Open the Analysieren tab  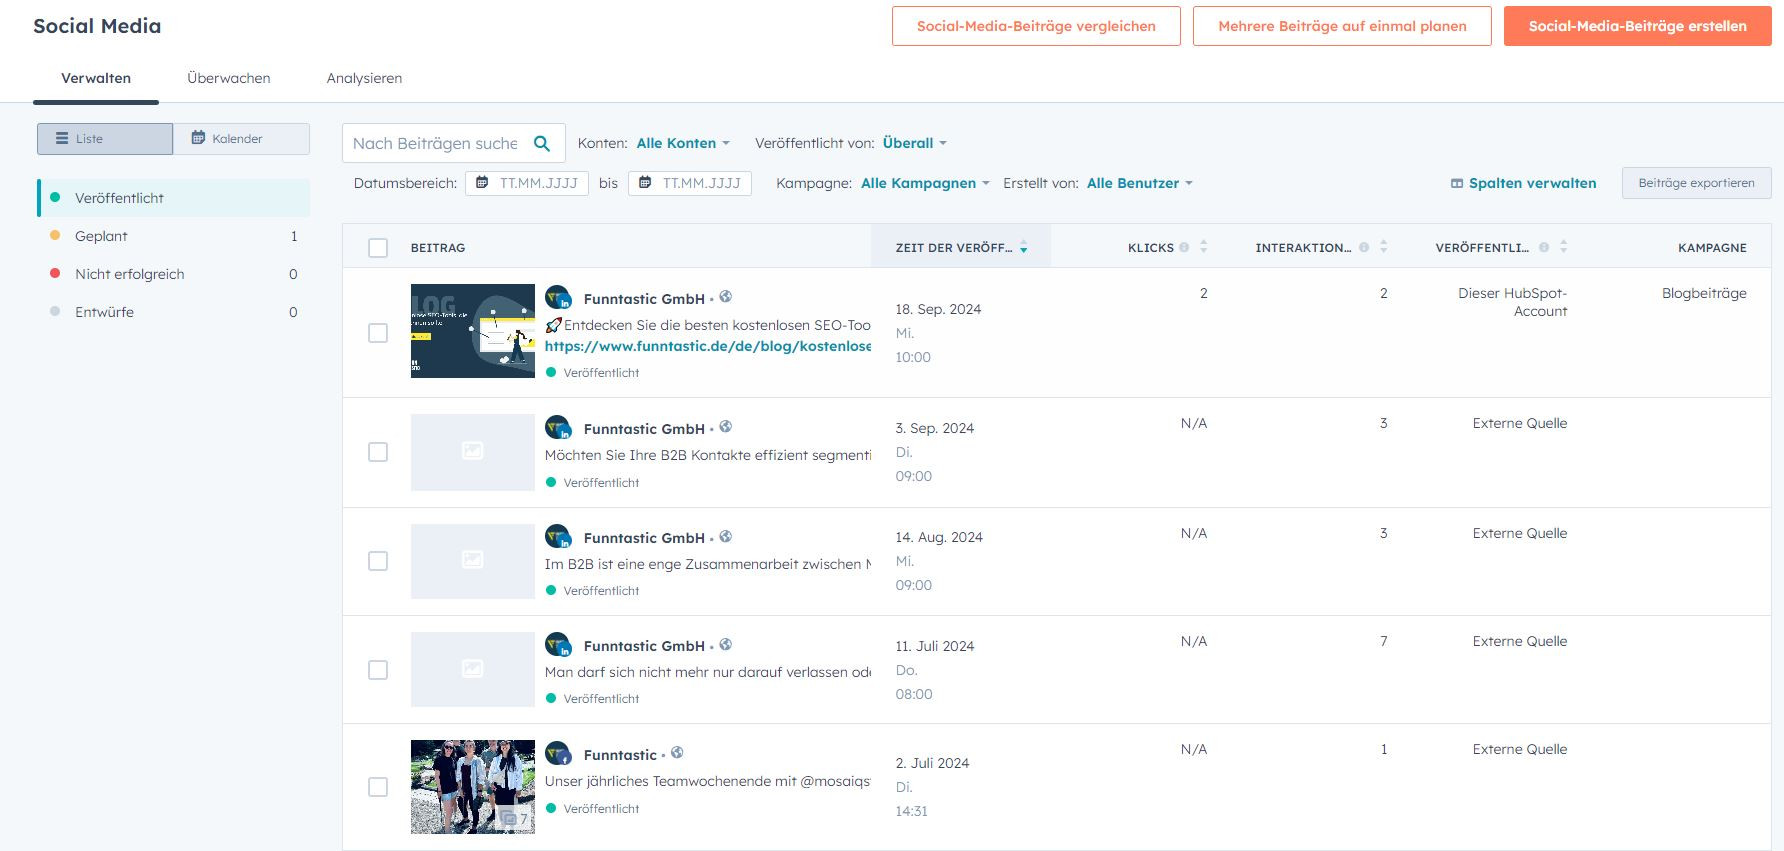364,78
